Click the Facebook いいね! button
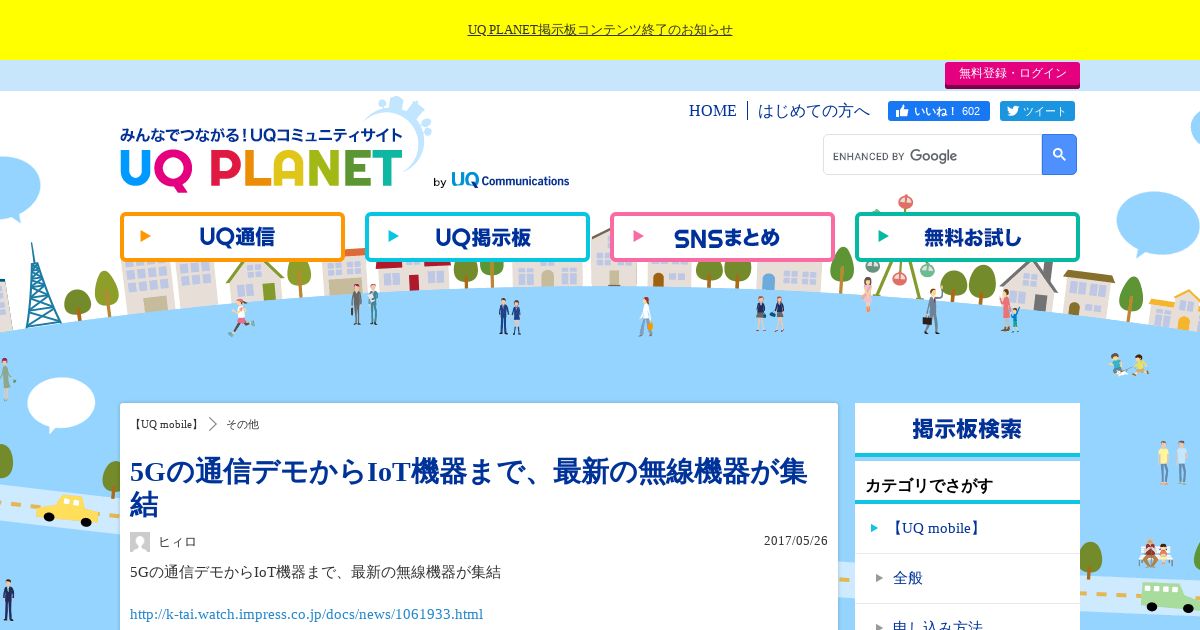This screenshot has height=630, width=1200. click(938, 111)
